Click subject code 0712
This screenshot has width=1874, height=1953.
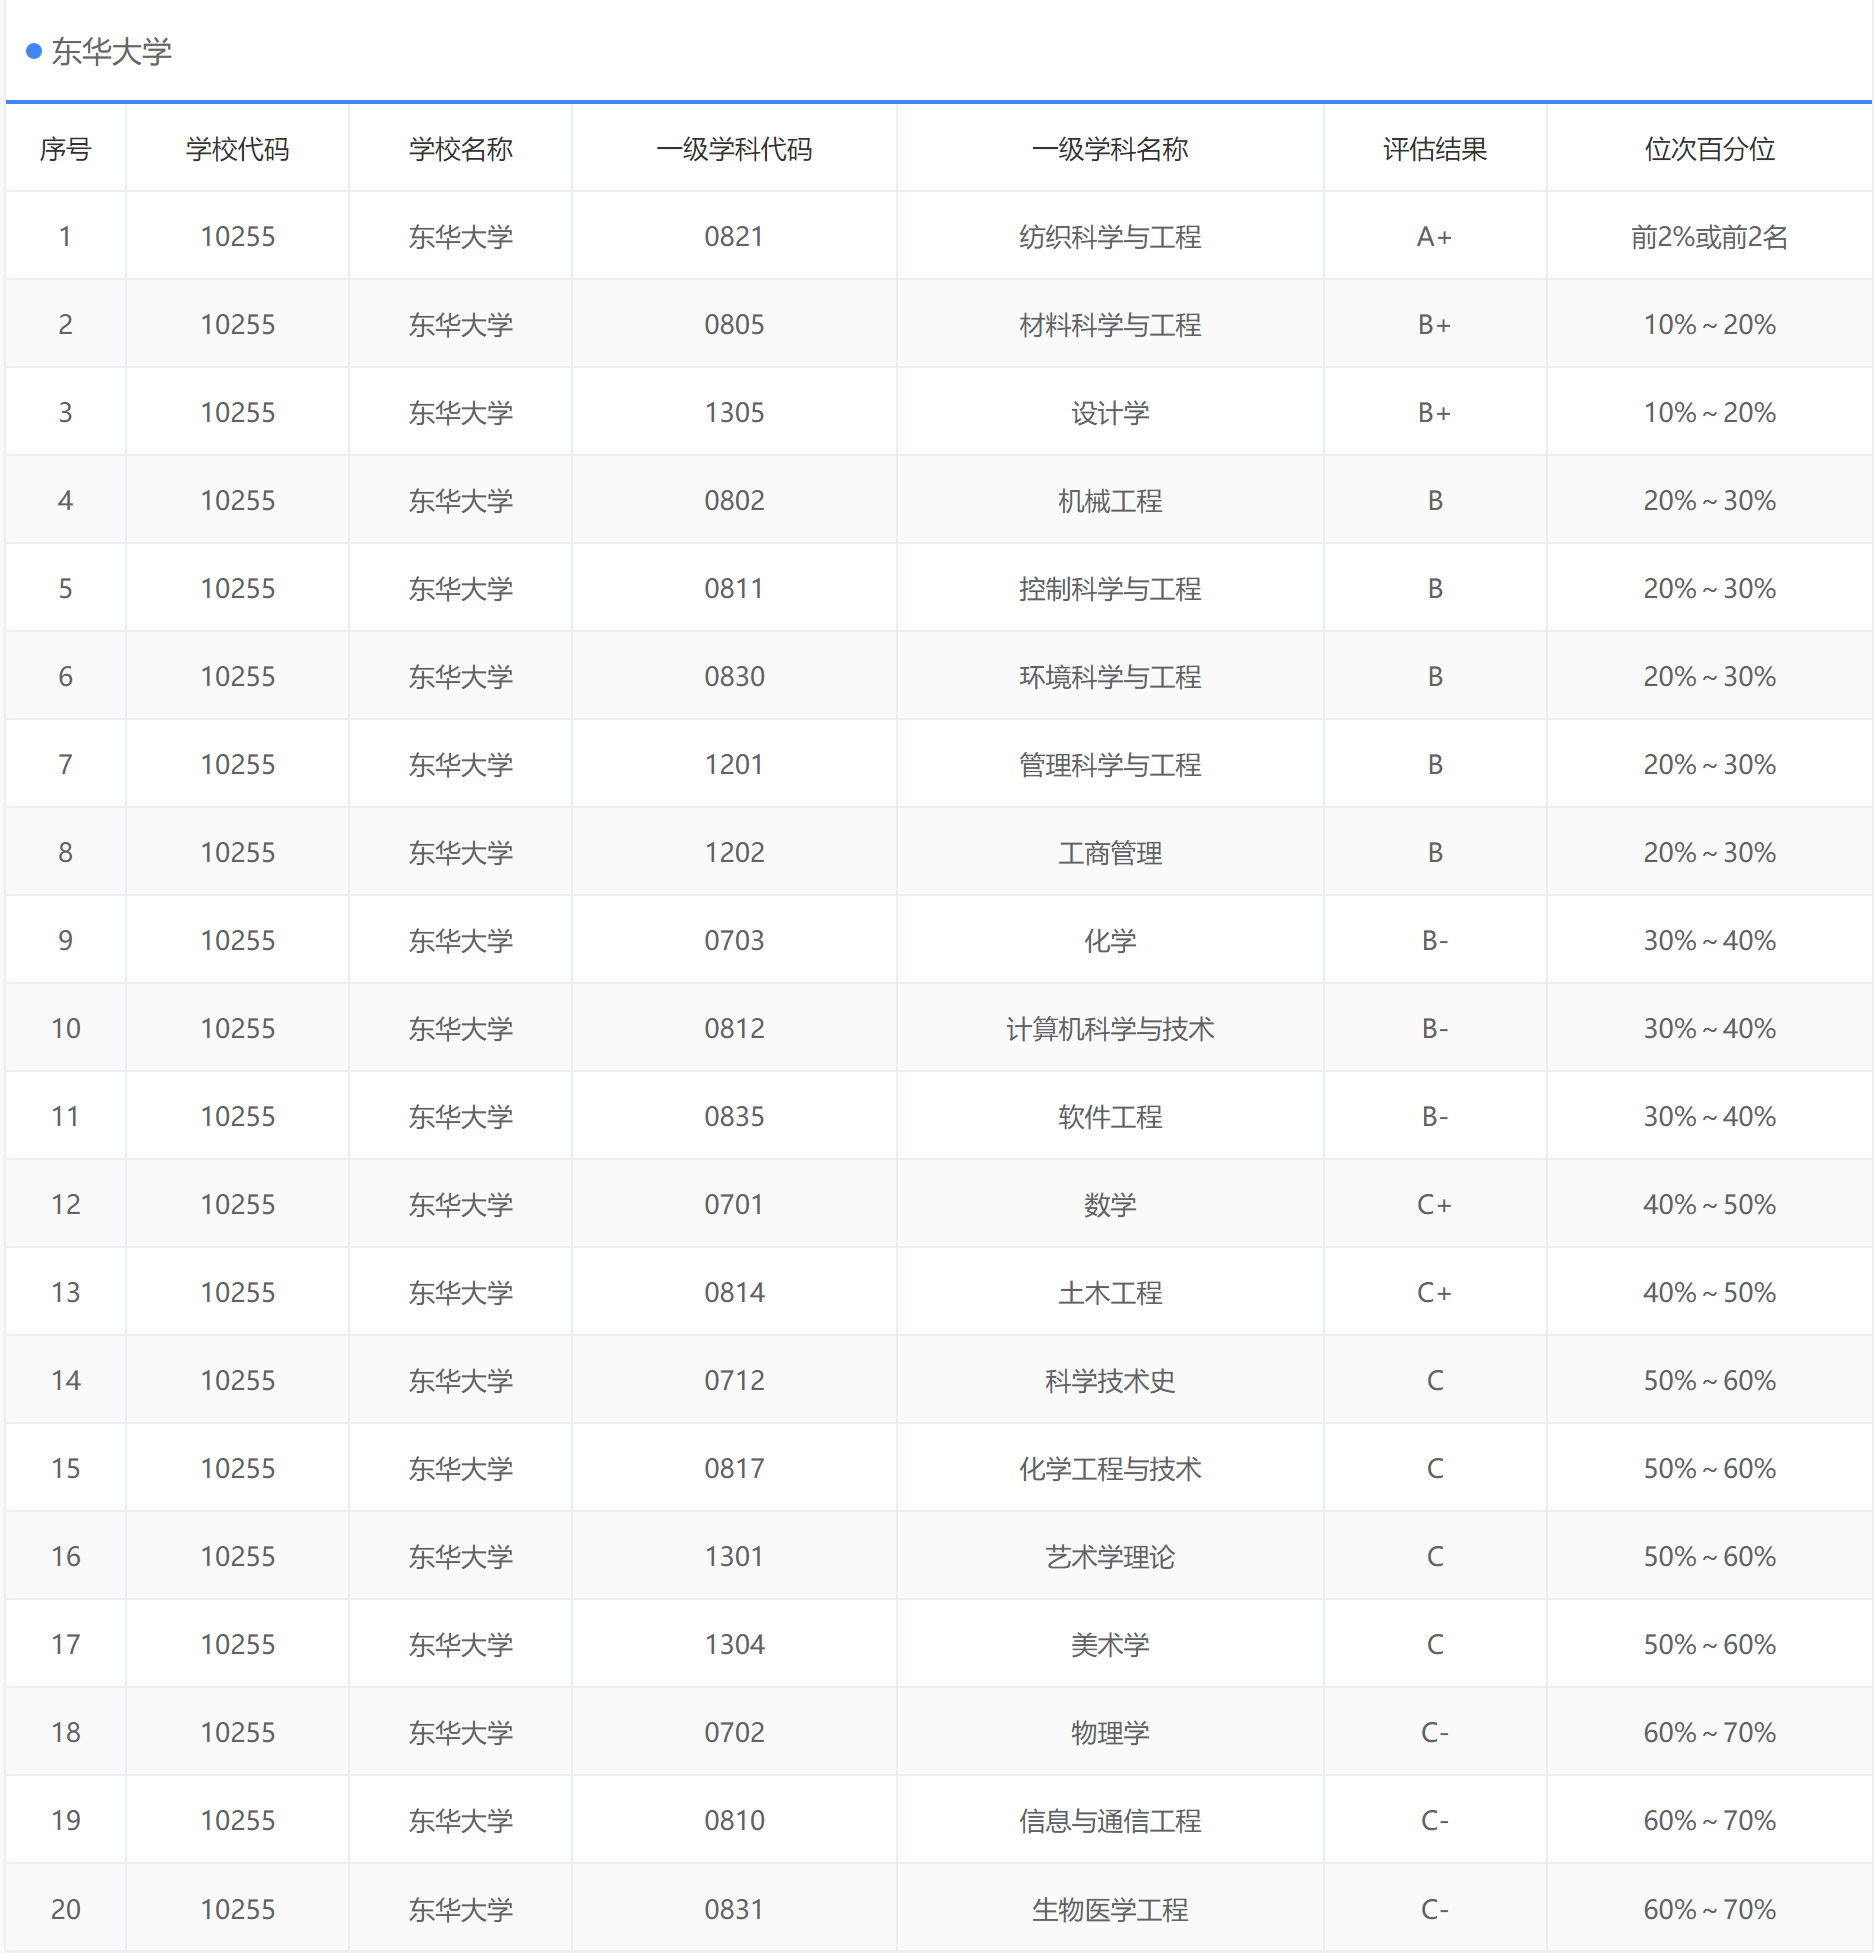(x=734, y=1381)
